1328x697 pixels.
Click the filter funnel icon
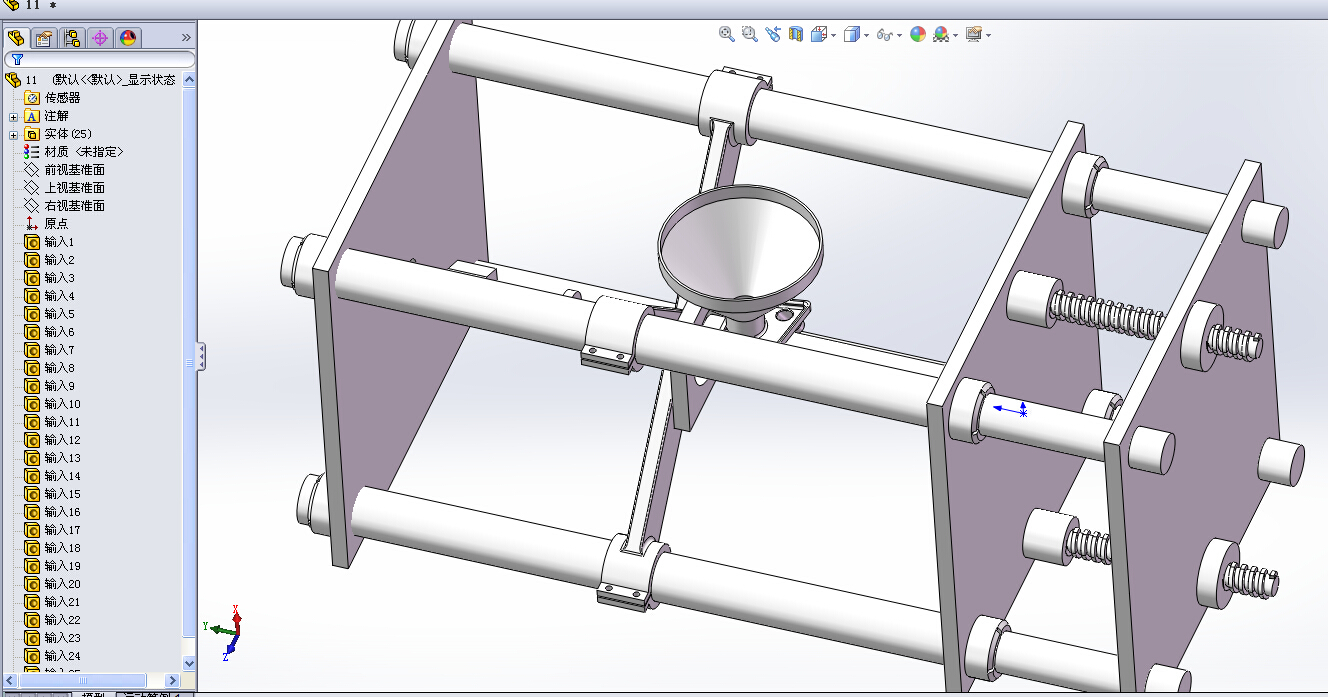(17, 59)
